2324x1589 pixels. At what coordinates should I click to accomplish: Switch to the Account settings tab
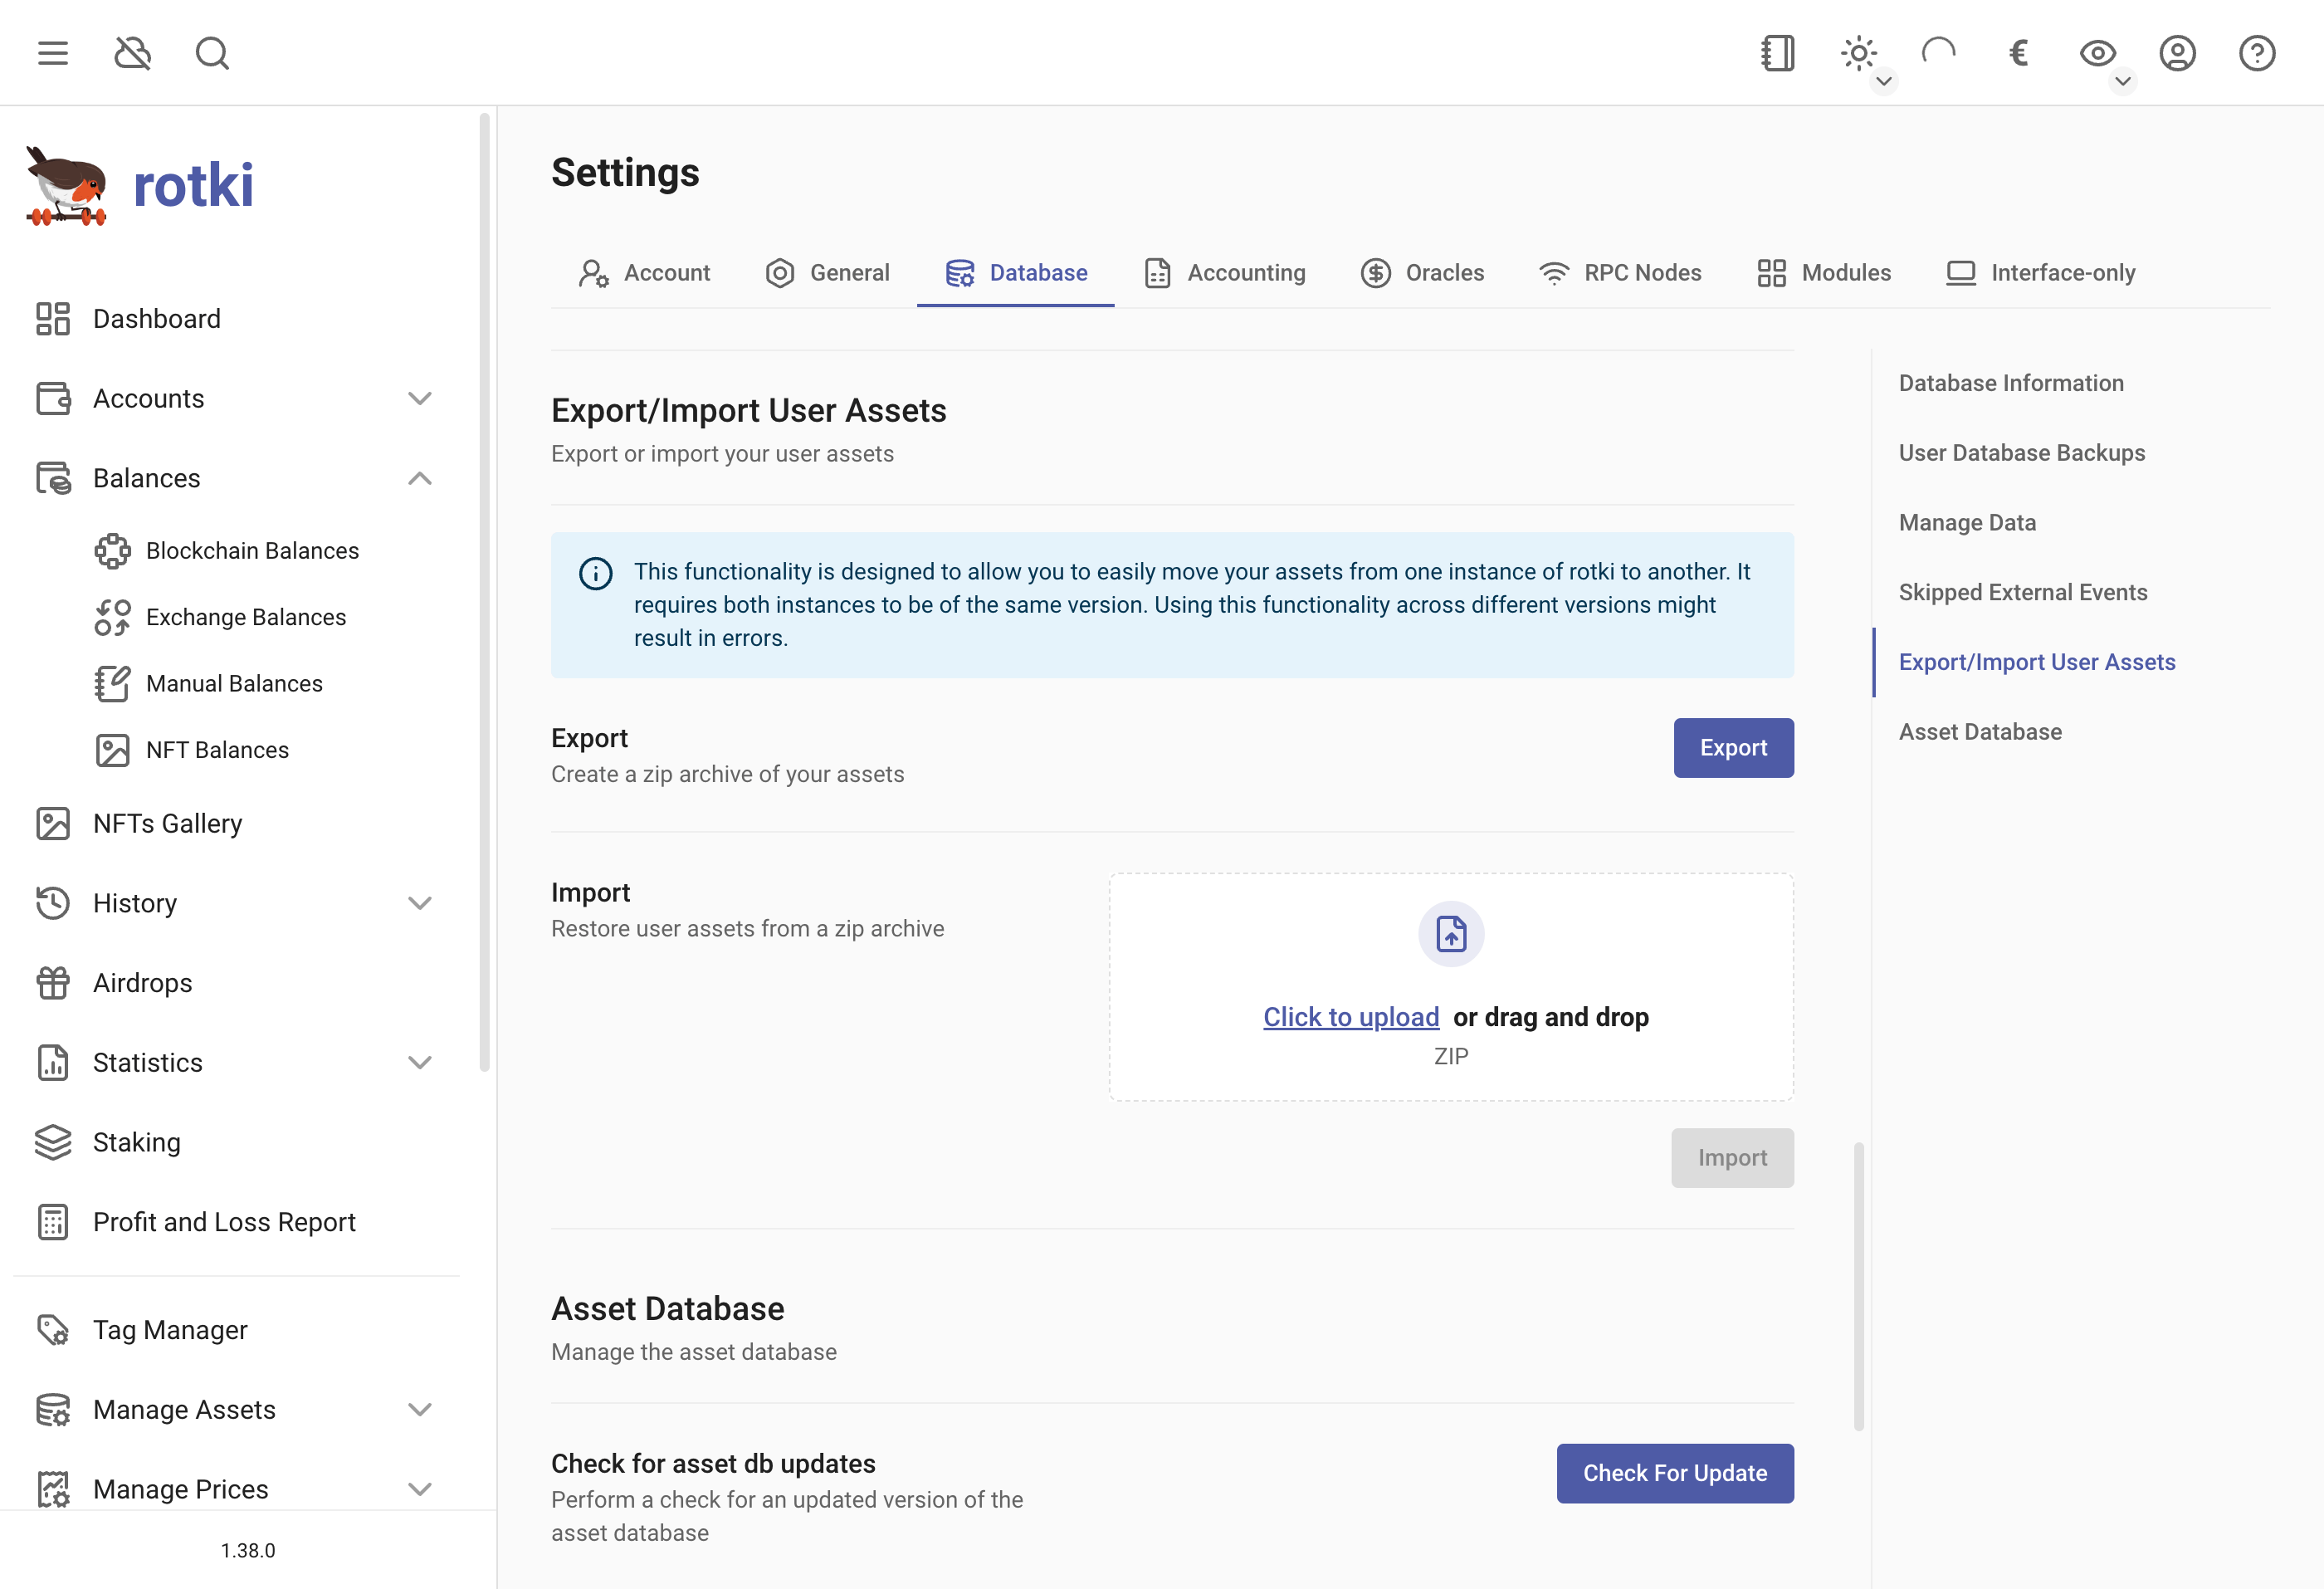coord(644,273)
